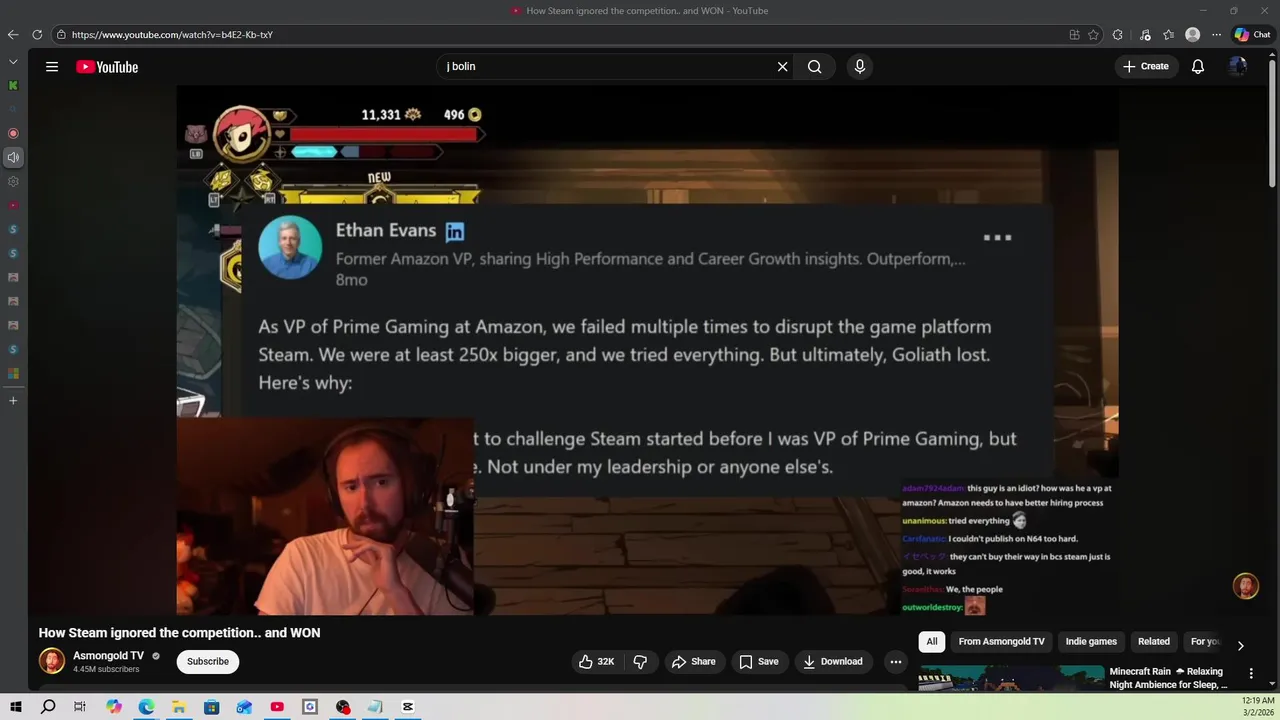Dislike this video

point(640,662)
